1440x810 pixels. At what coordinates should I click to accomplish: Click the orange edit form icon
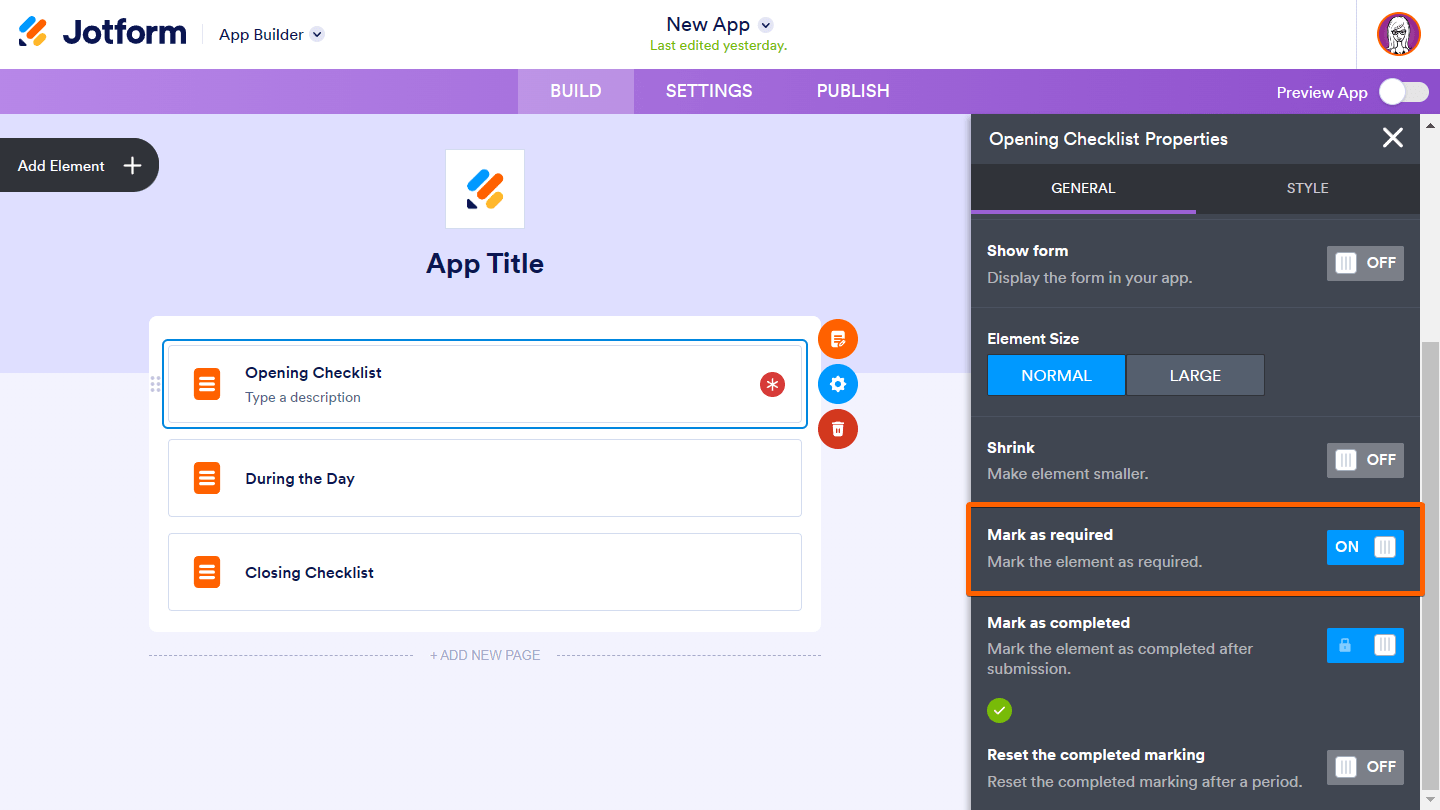pyautogui.click(x=838, y=339)
